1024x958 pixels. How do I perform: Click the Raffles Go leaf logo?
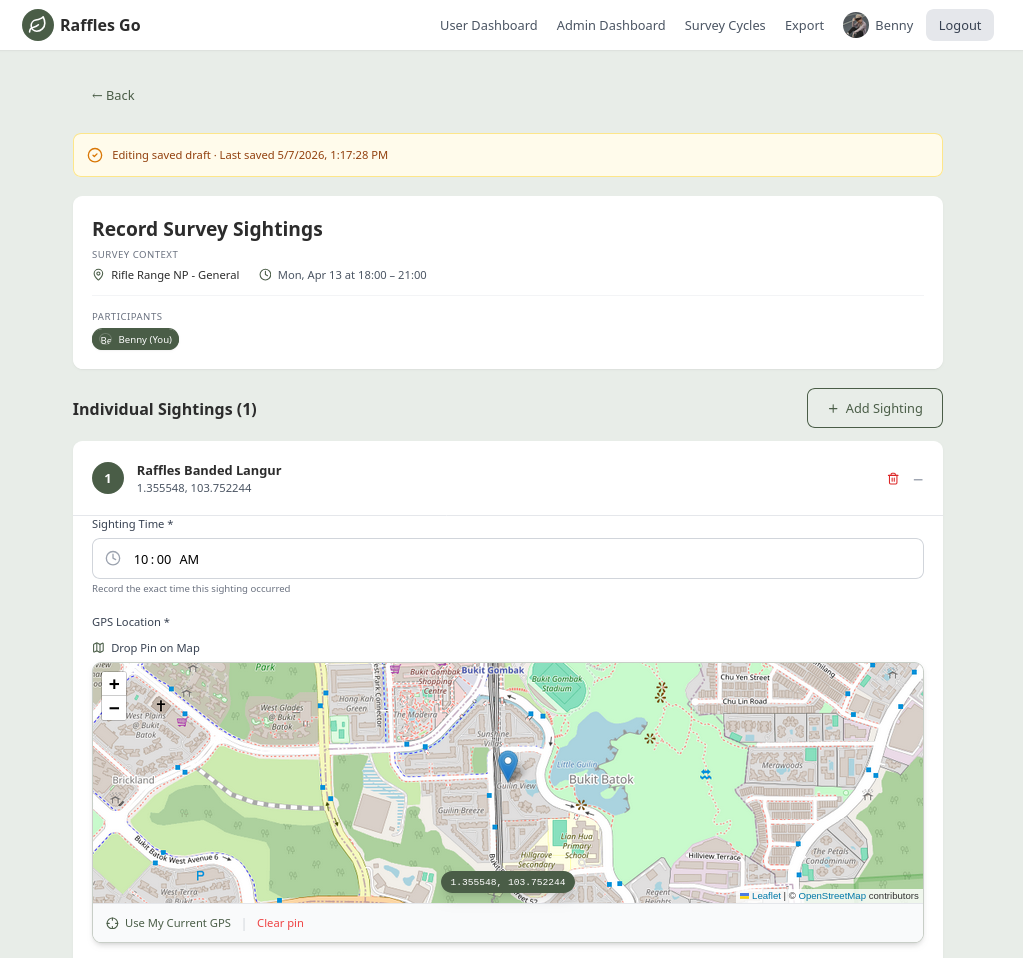point(38,25)
